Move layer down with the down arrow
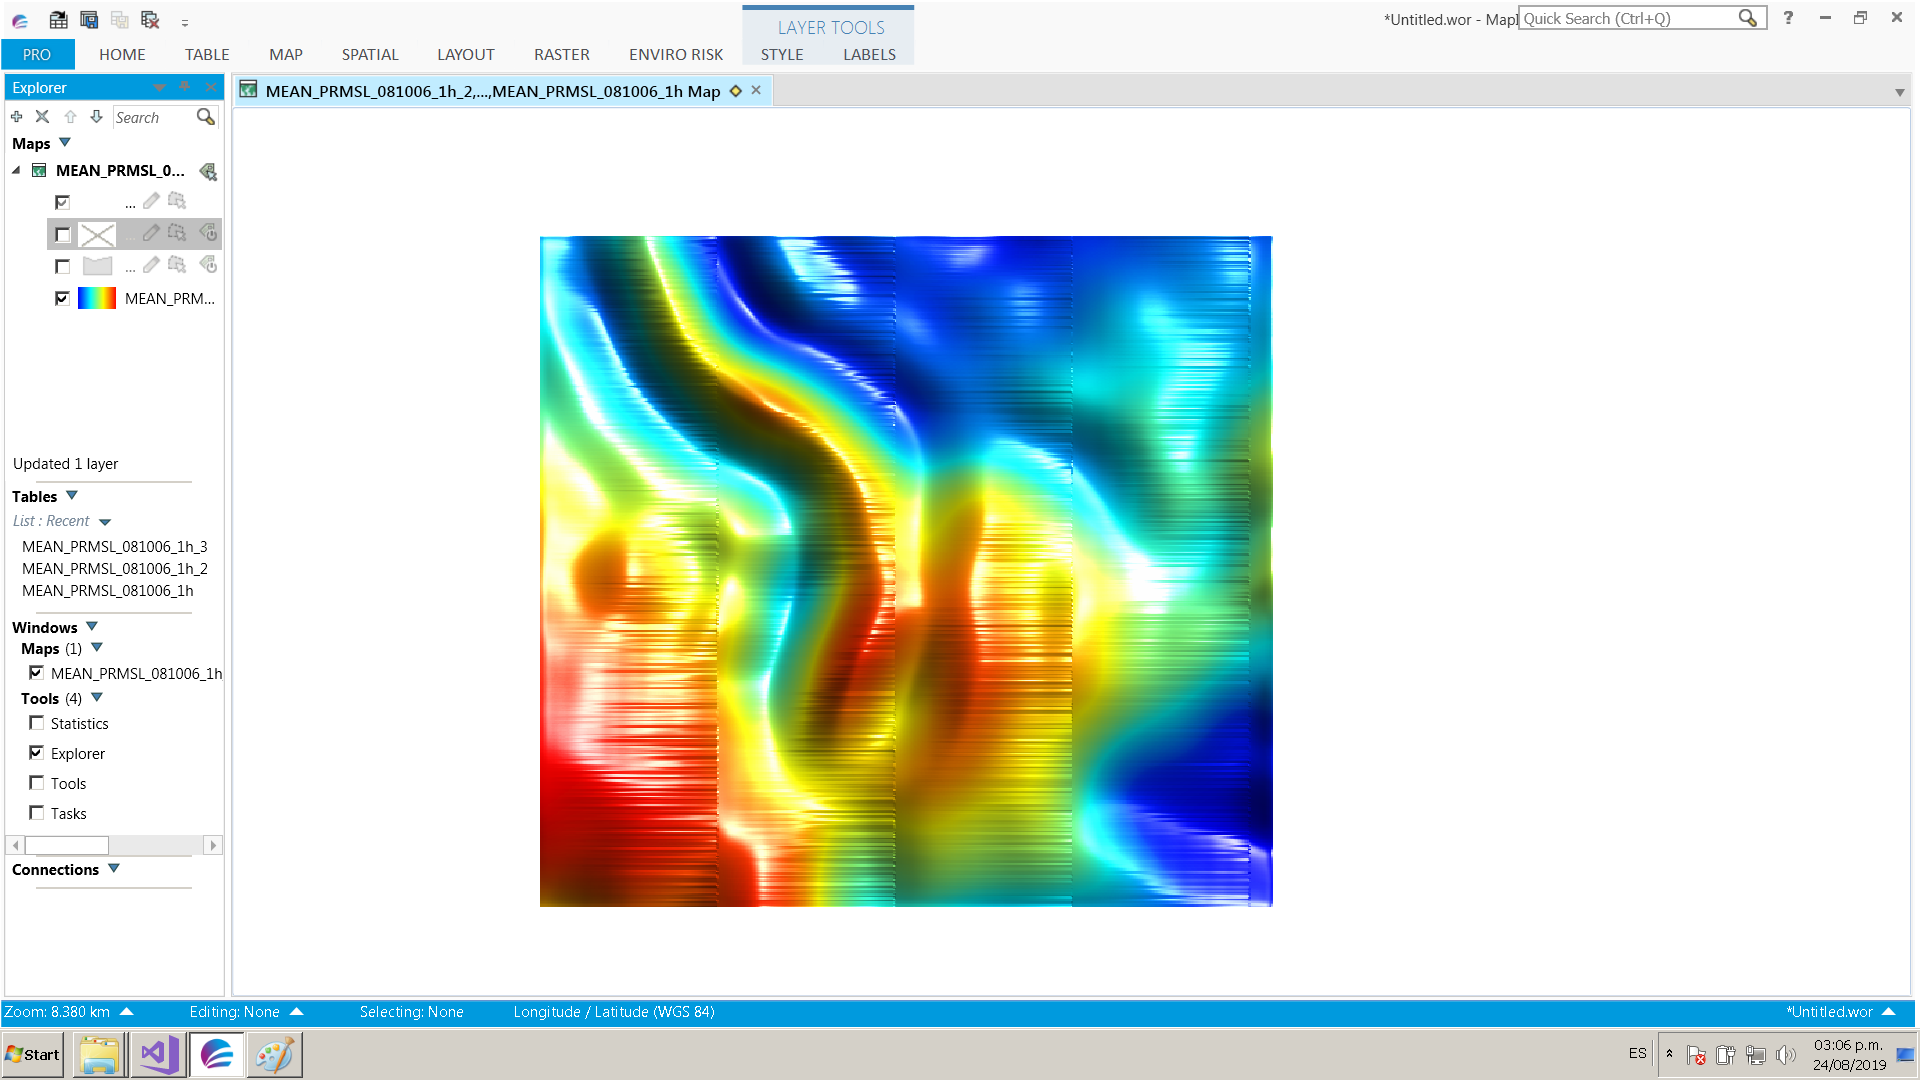The image size is (1920, 1080). click(96, 117)
